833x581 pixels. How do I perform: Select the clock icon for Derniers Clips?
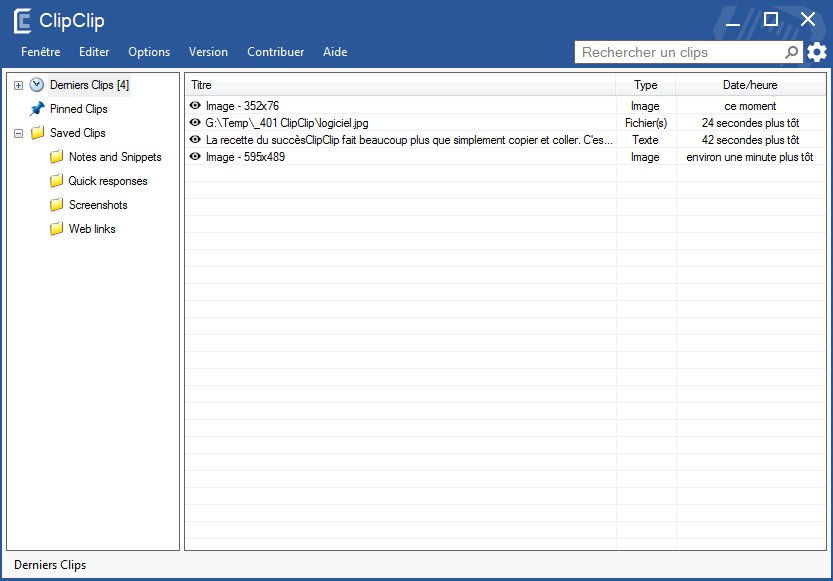point(37,84)
